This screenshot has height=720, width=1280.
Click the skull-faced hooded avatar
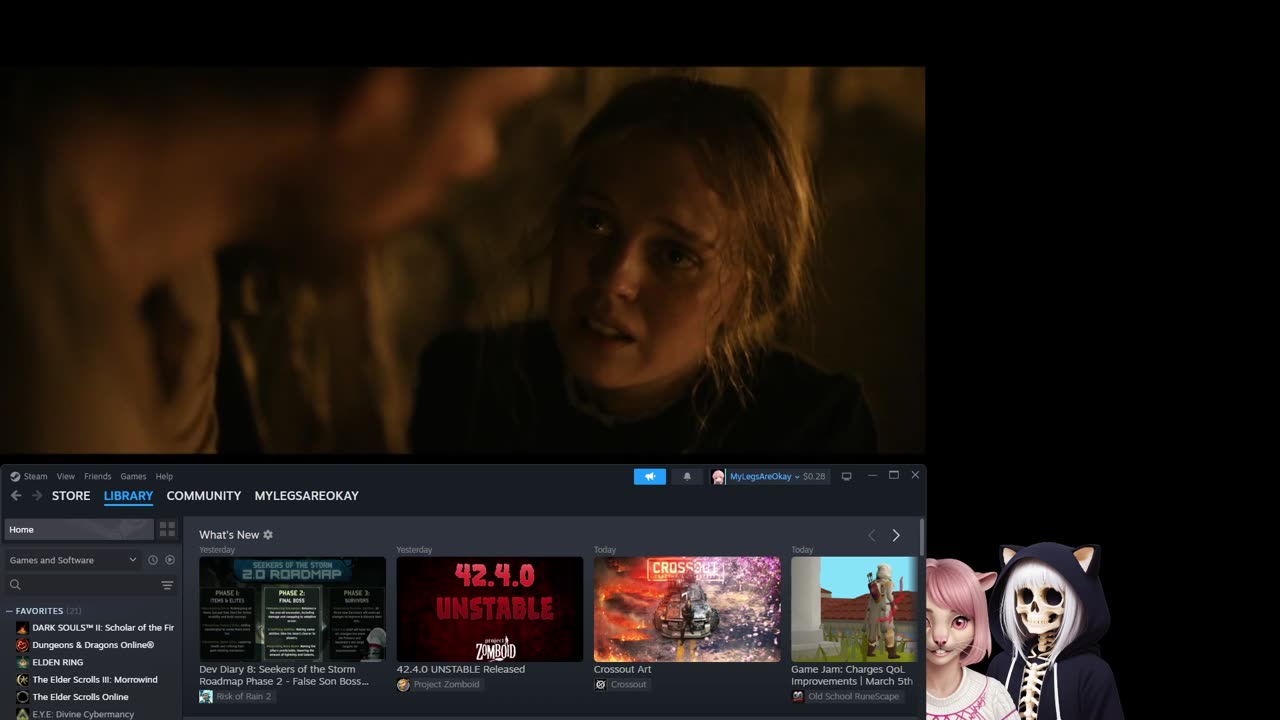tap(1055, 632)
